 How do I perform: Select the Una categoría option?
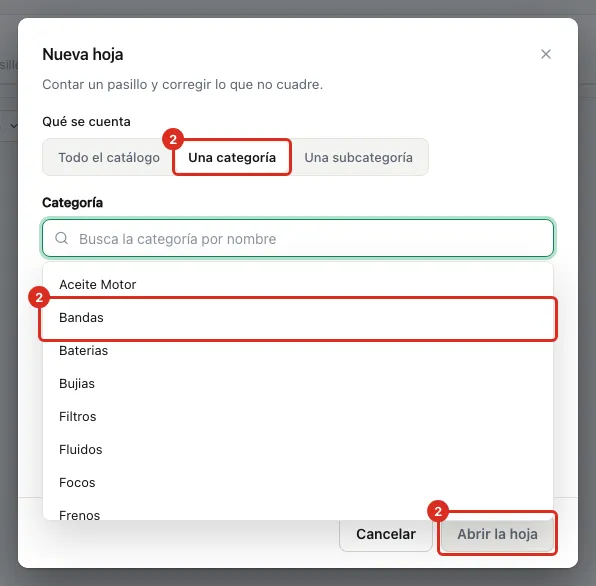click(x=232, y=157)
